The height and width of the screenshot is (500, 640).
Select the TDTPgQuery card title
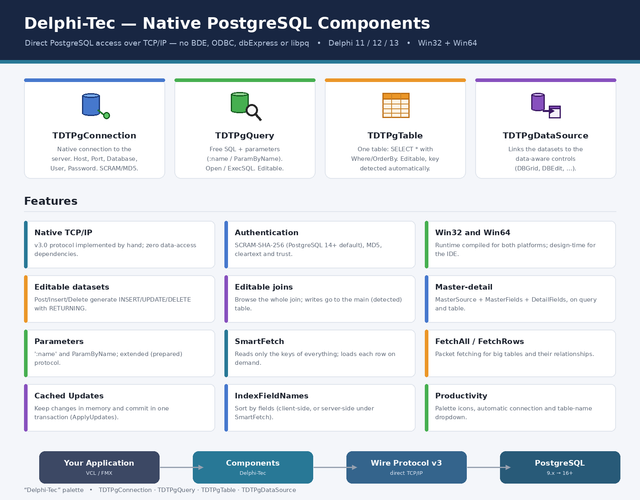(245, 136)
